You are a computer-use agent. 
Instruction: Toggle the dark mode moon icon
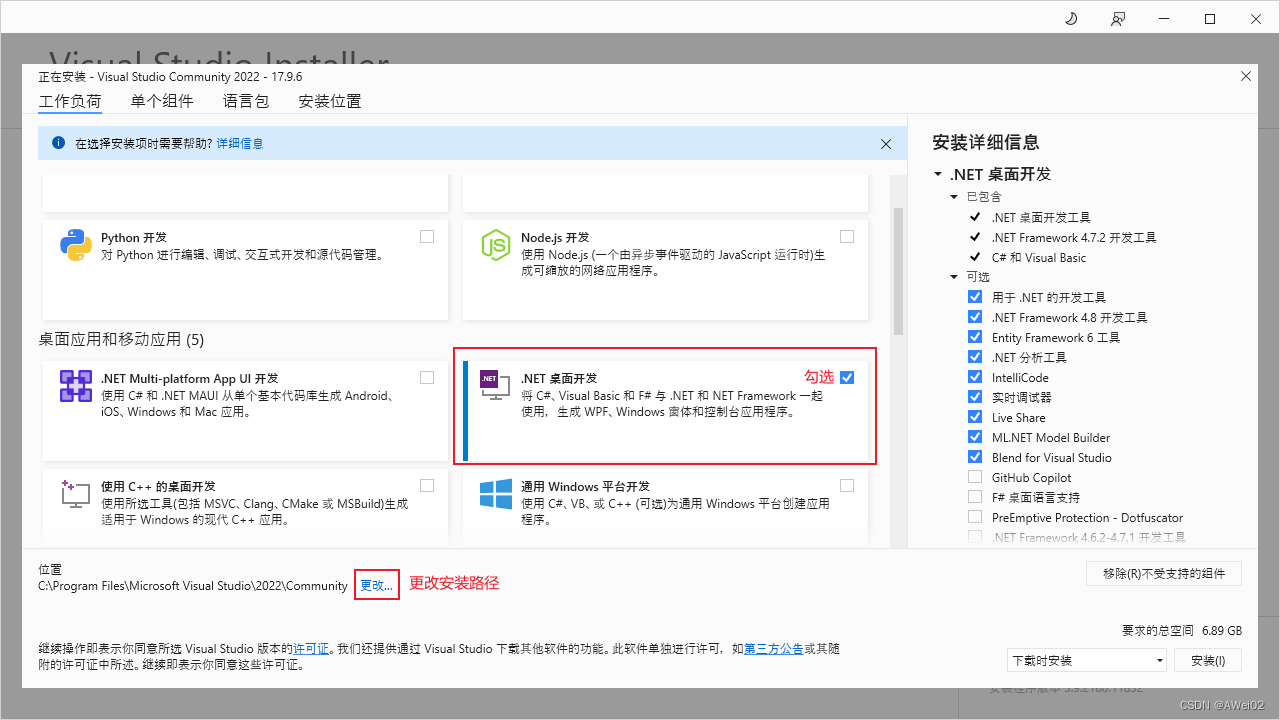tap(1071, 19)
